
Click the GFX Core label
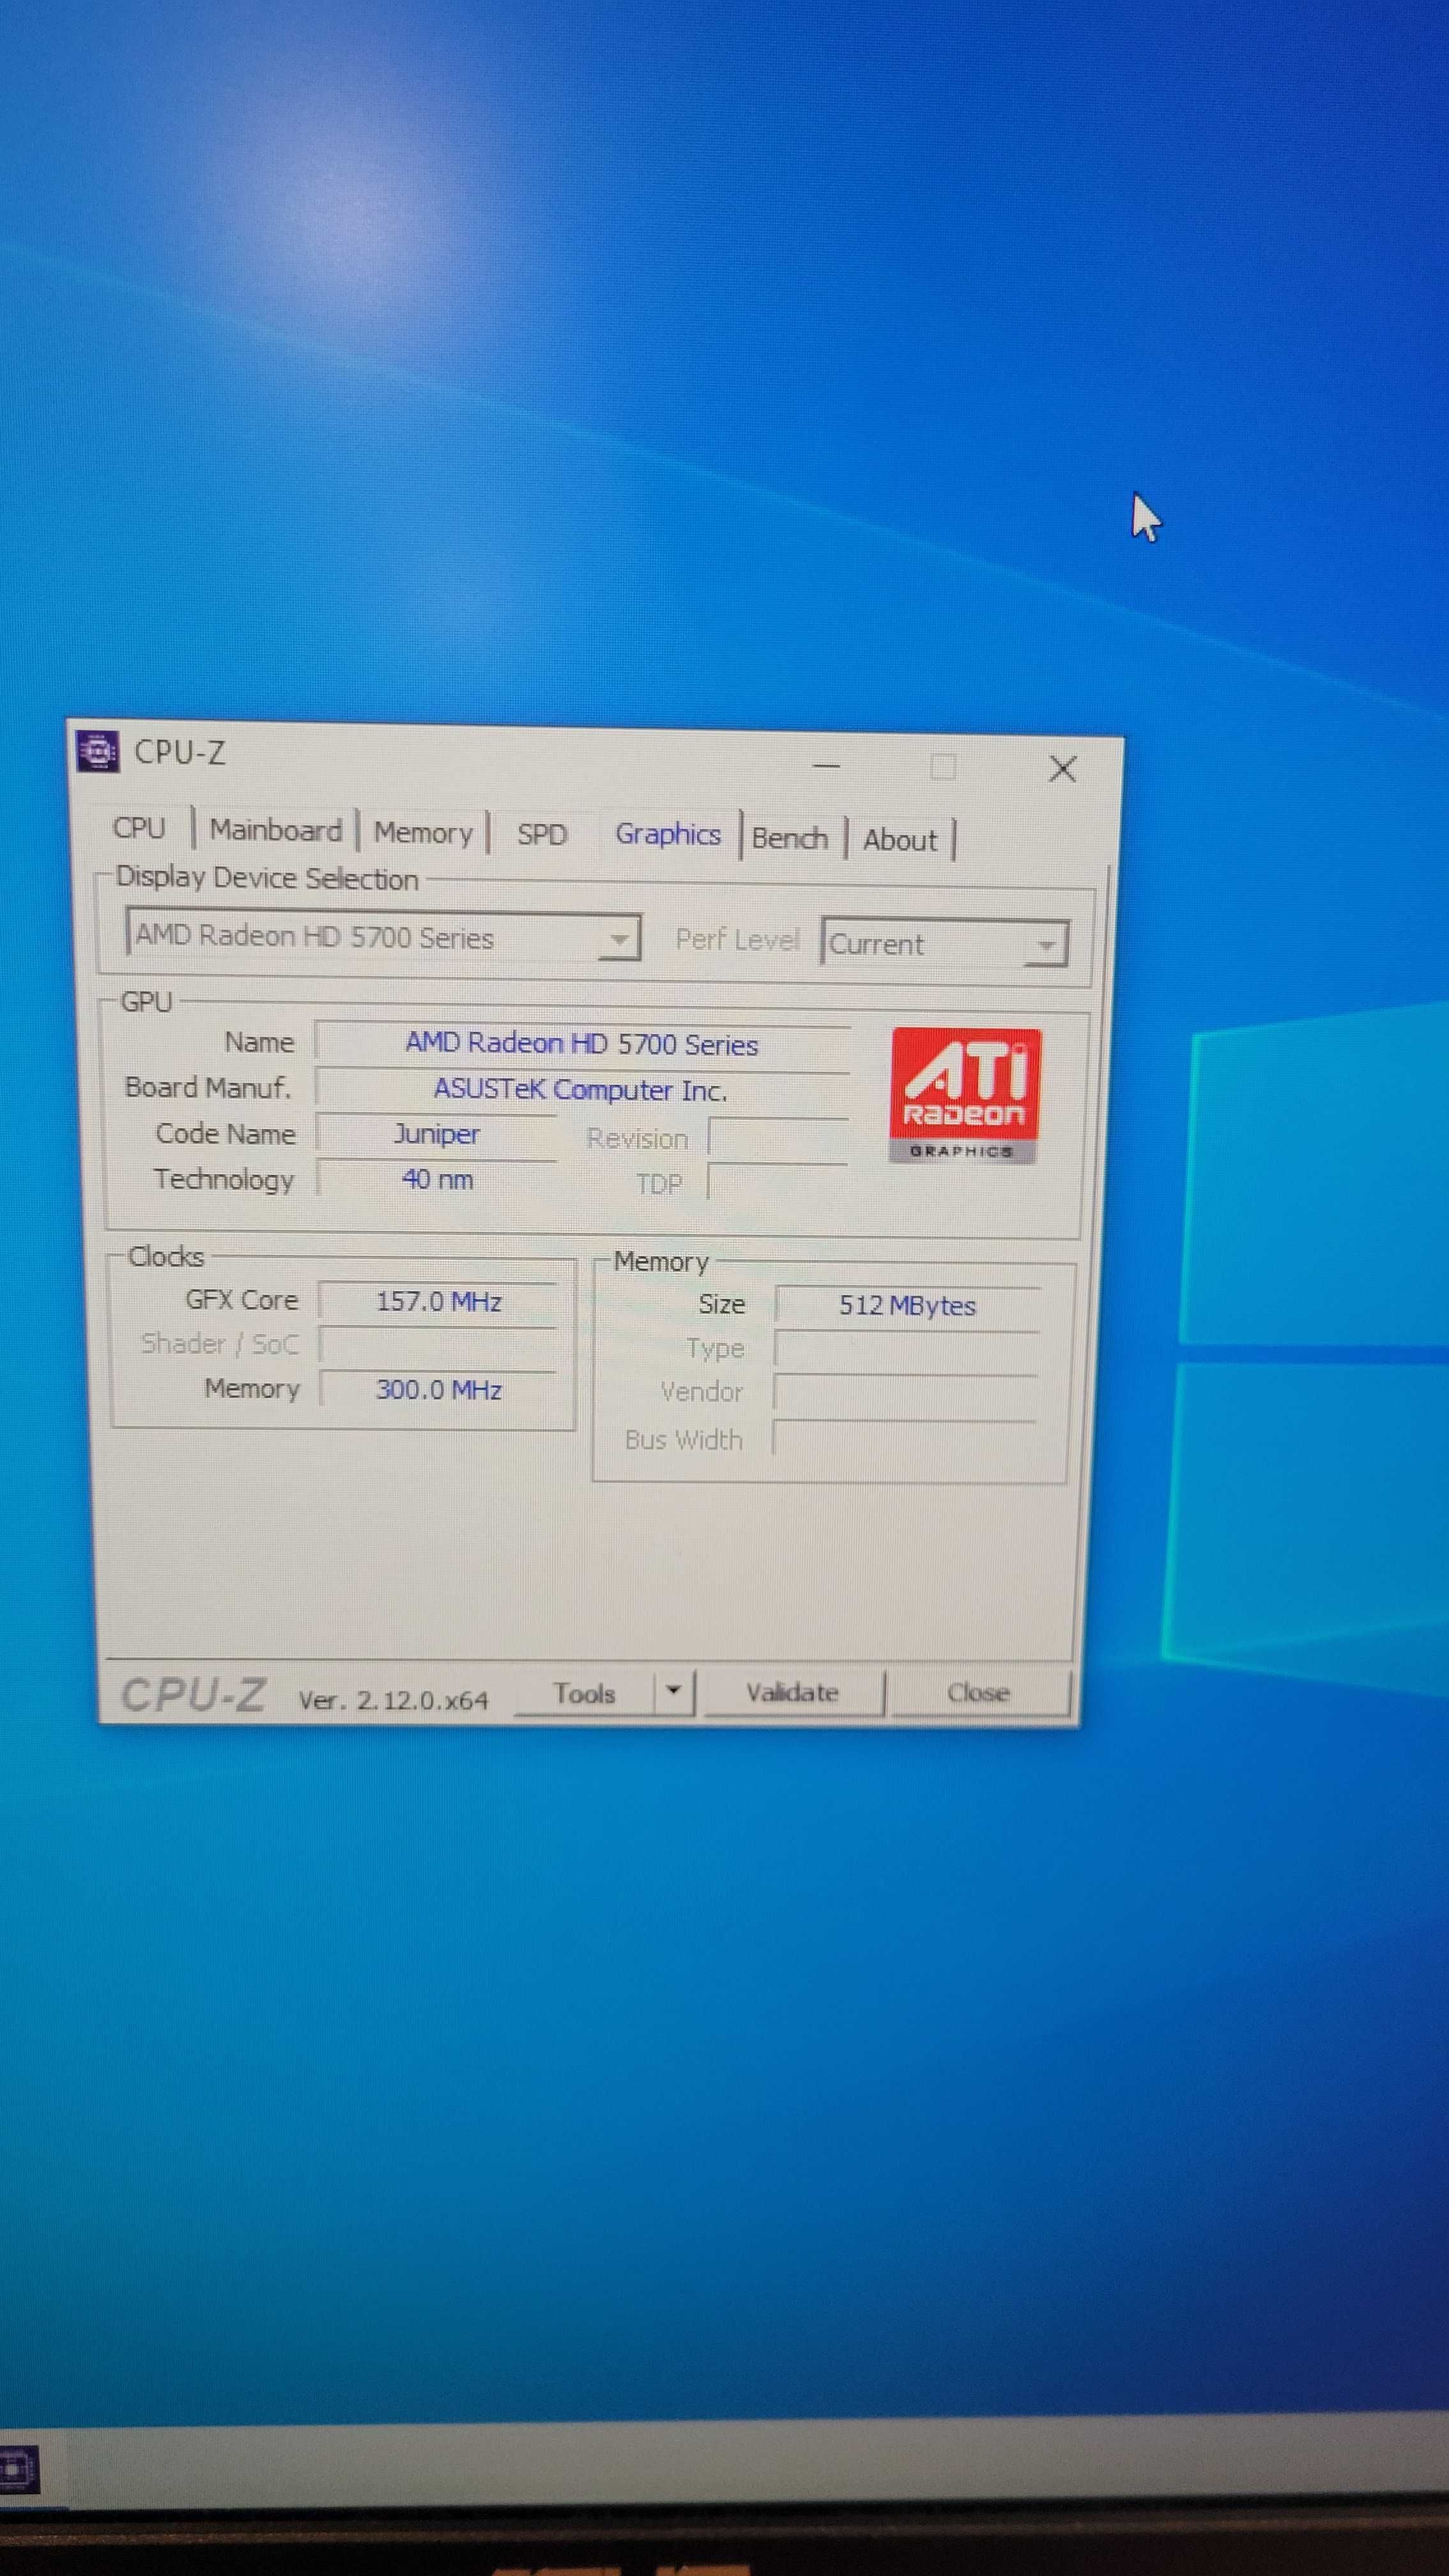pos(242,1299)
